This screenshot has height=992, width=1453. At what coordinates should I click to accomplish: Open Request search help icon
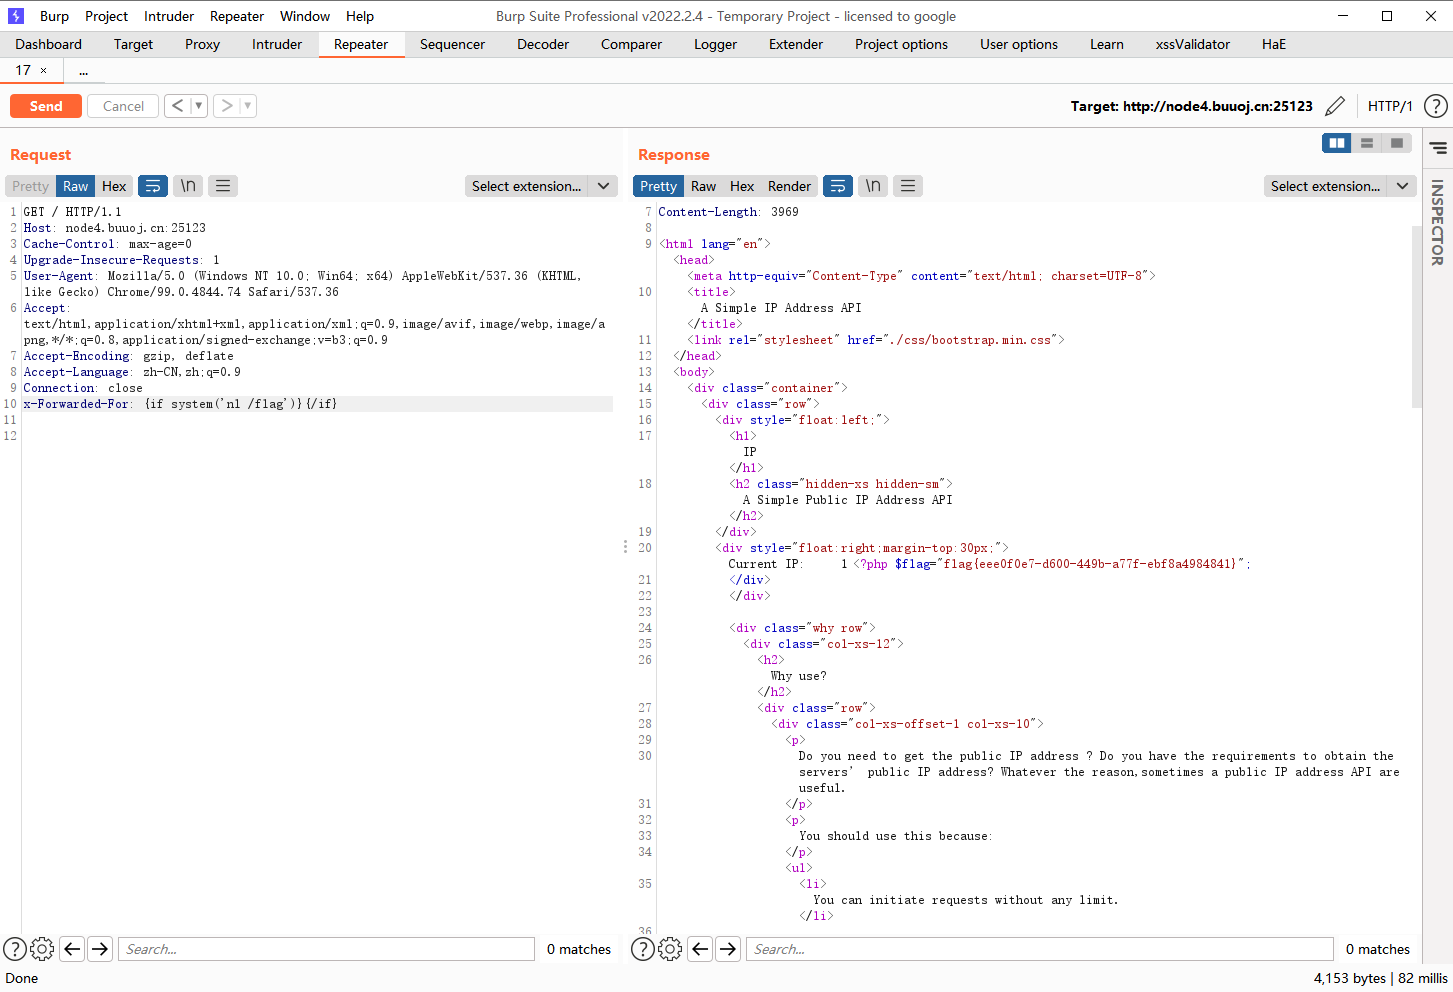[x=15, y=949]
